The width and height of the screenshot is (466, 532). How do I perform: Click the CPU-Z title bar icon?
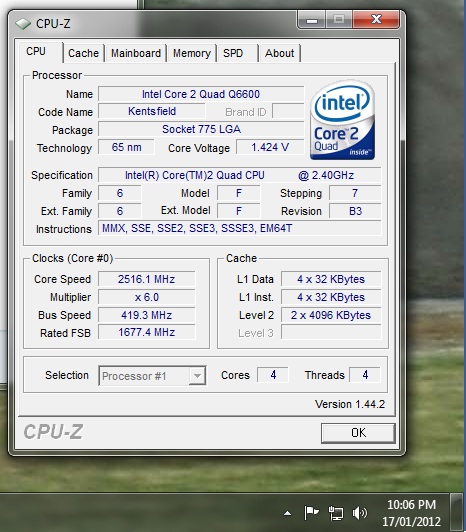pyautogui.click(x=23, y=24)
